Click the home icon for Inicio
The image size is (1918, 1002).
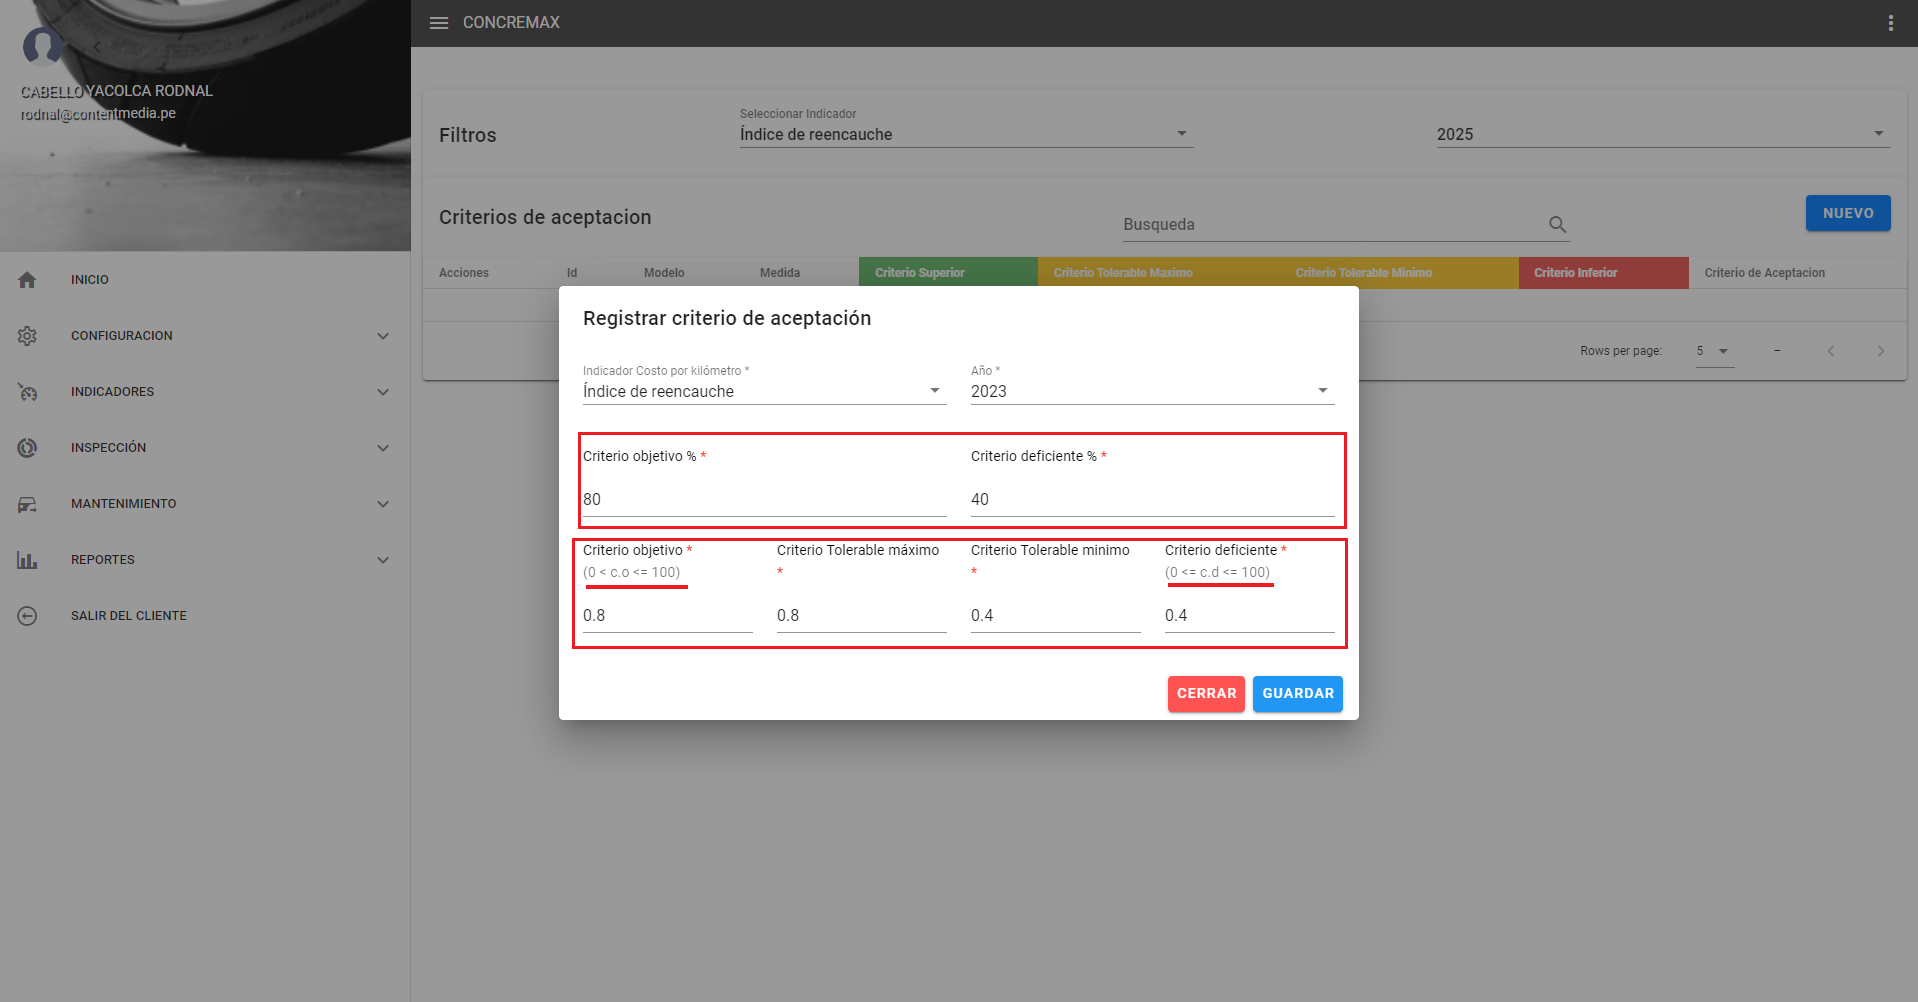[27, 280]
